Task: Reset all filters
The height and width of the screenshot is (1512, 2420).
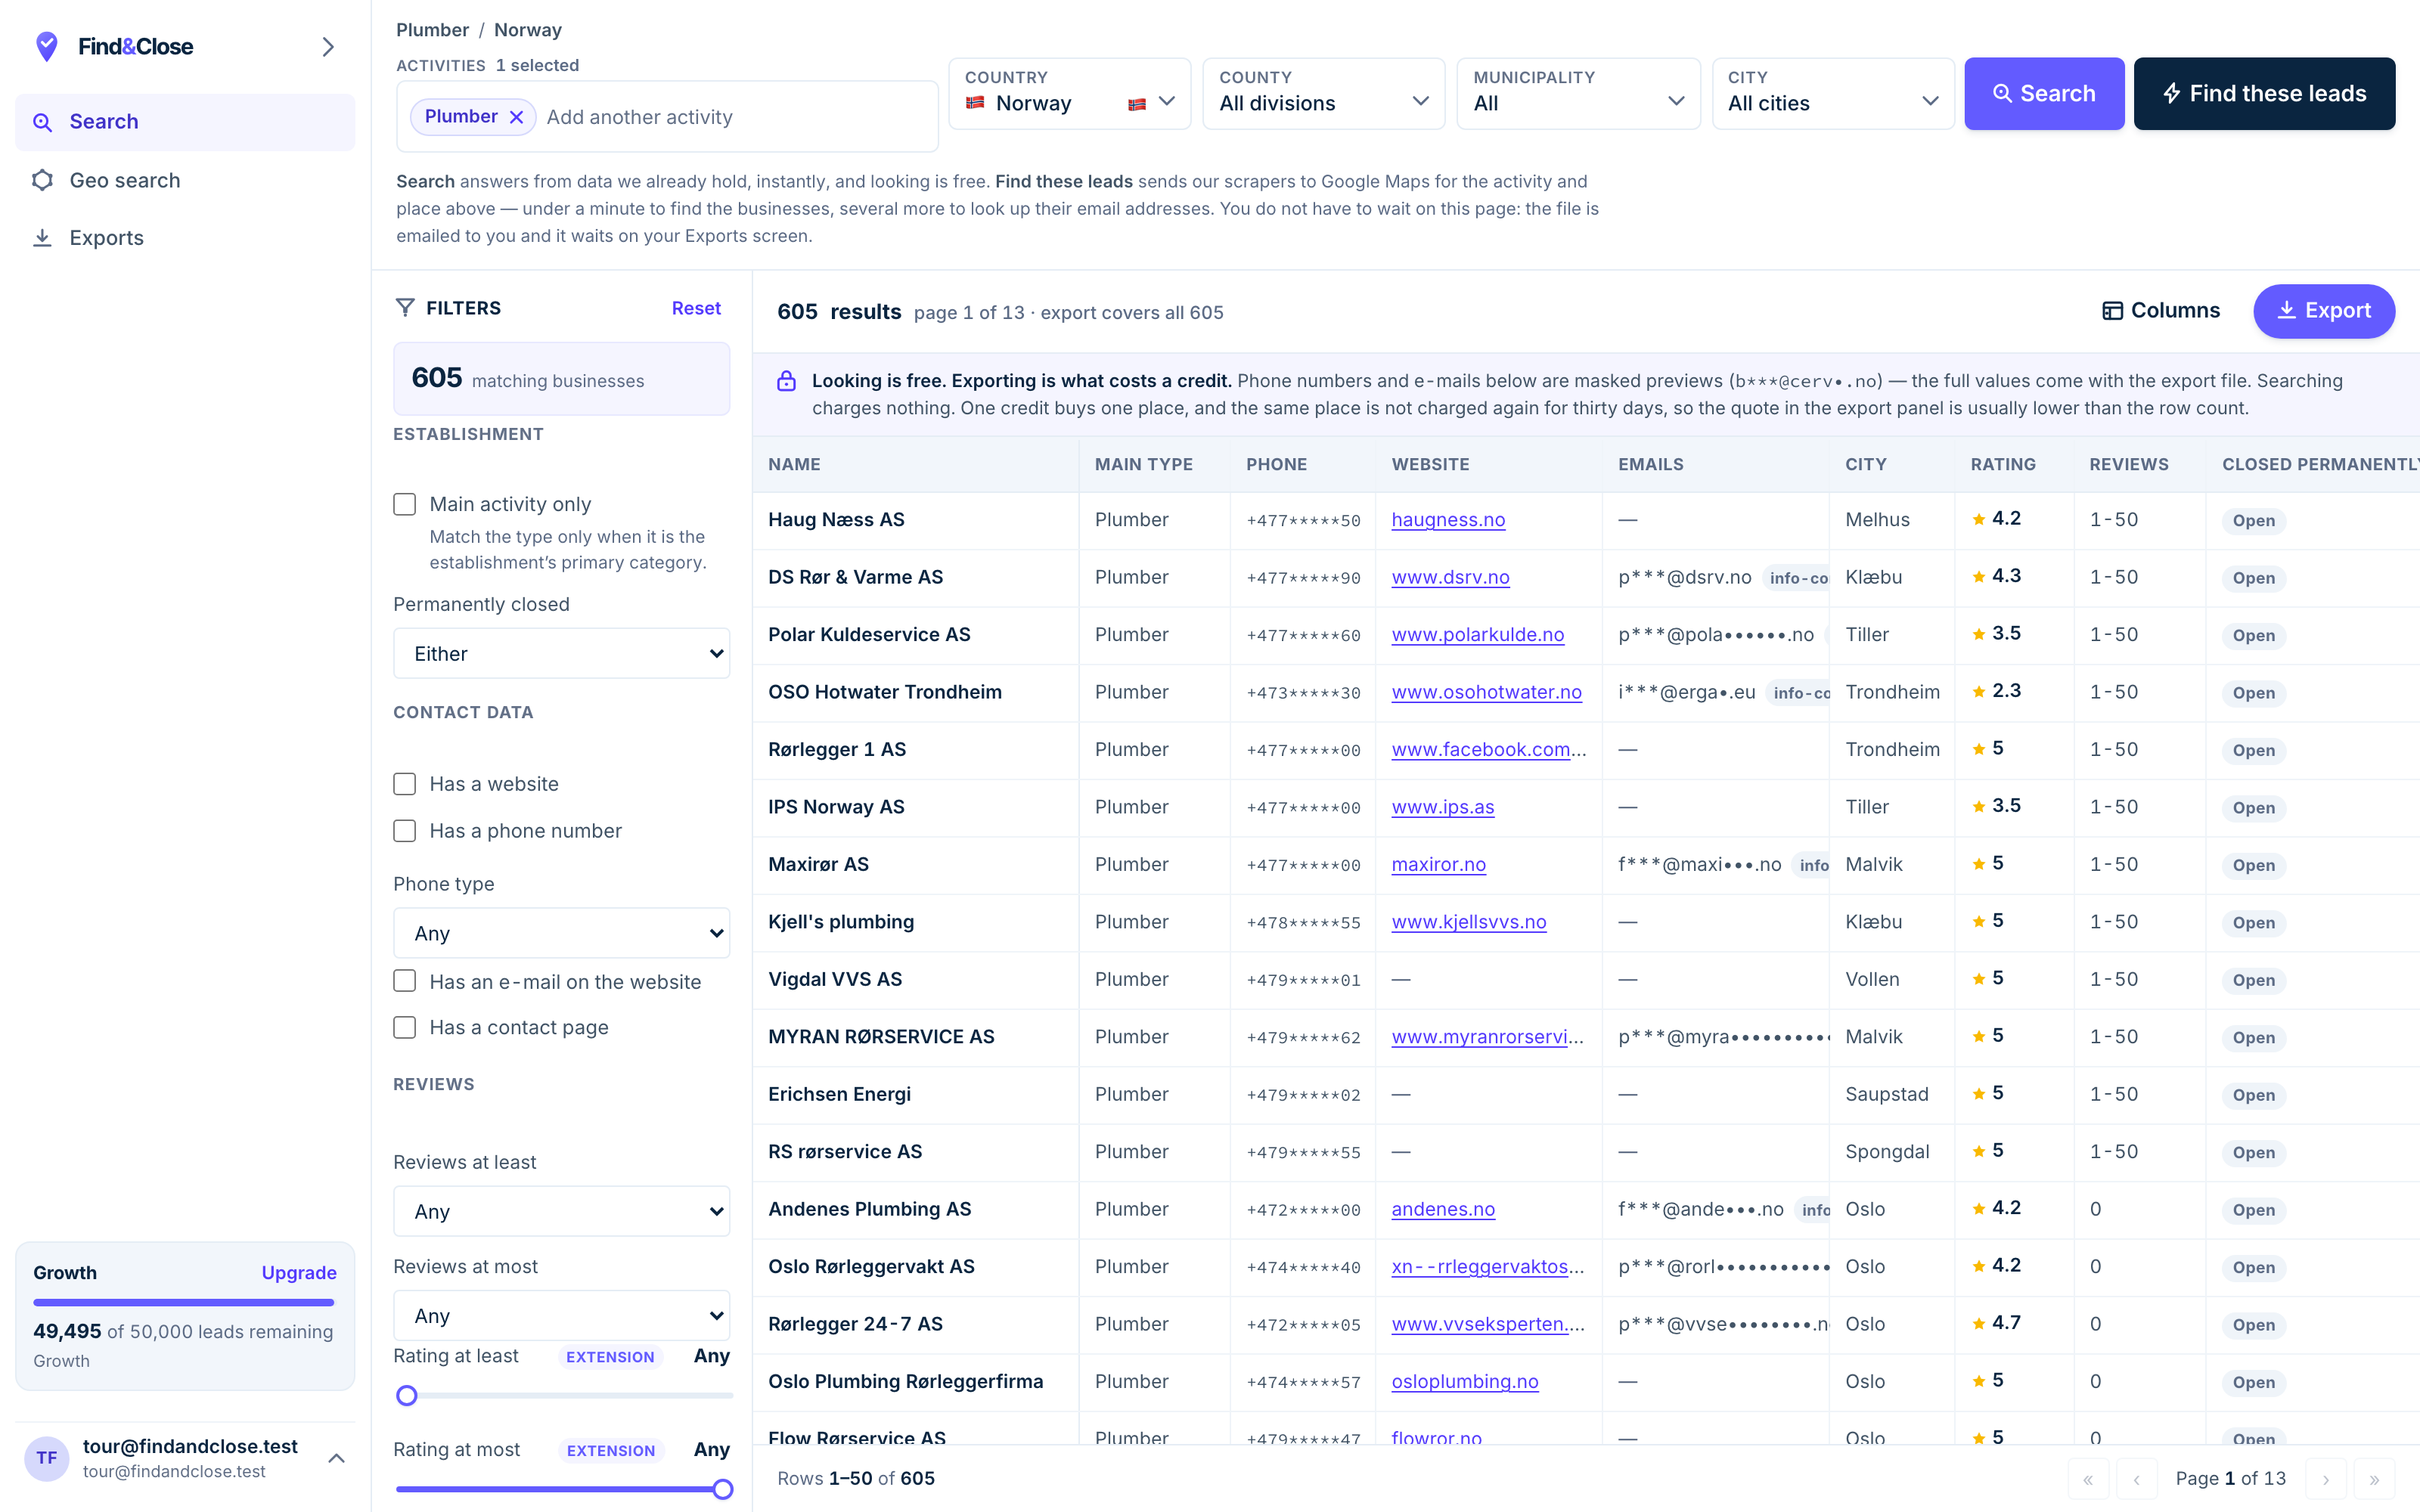Action: [696, 308]
